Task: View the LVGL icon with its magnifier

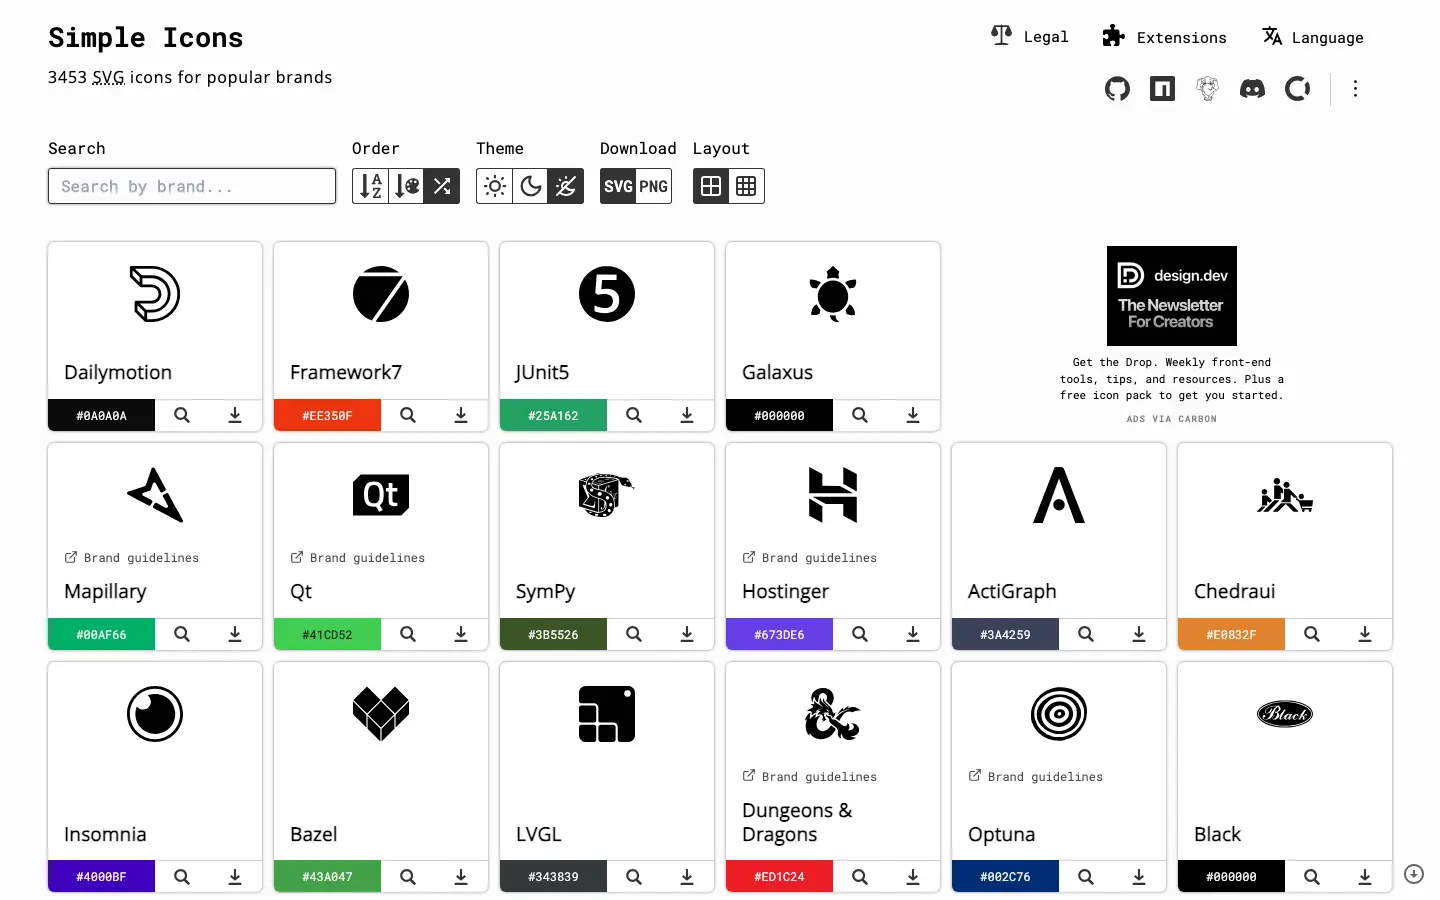Action: click(634, 877)
